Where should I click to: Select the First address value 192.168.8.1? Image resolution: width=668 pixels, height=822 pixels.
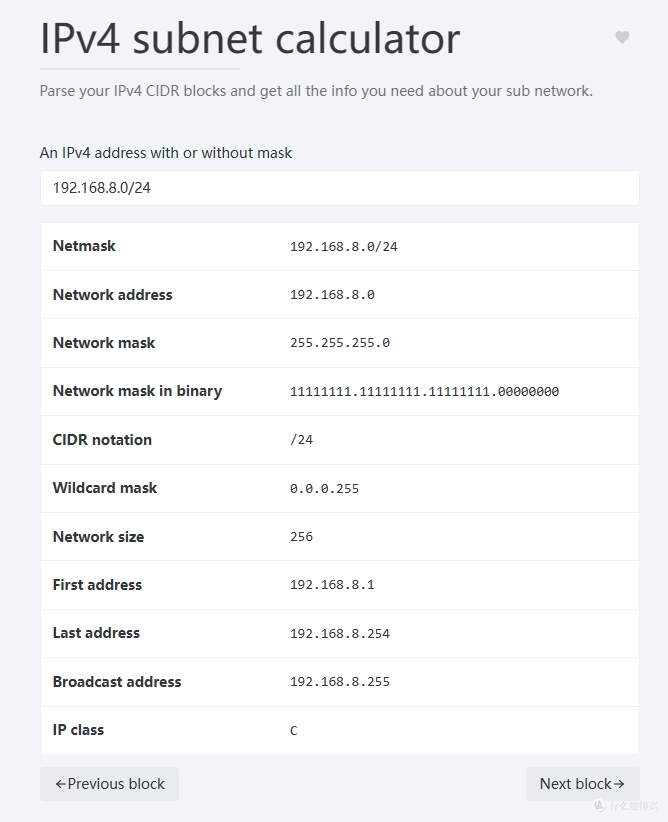[x=332, y=585]
